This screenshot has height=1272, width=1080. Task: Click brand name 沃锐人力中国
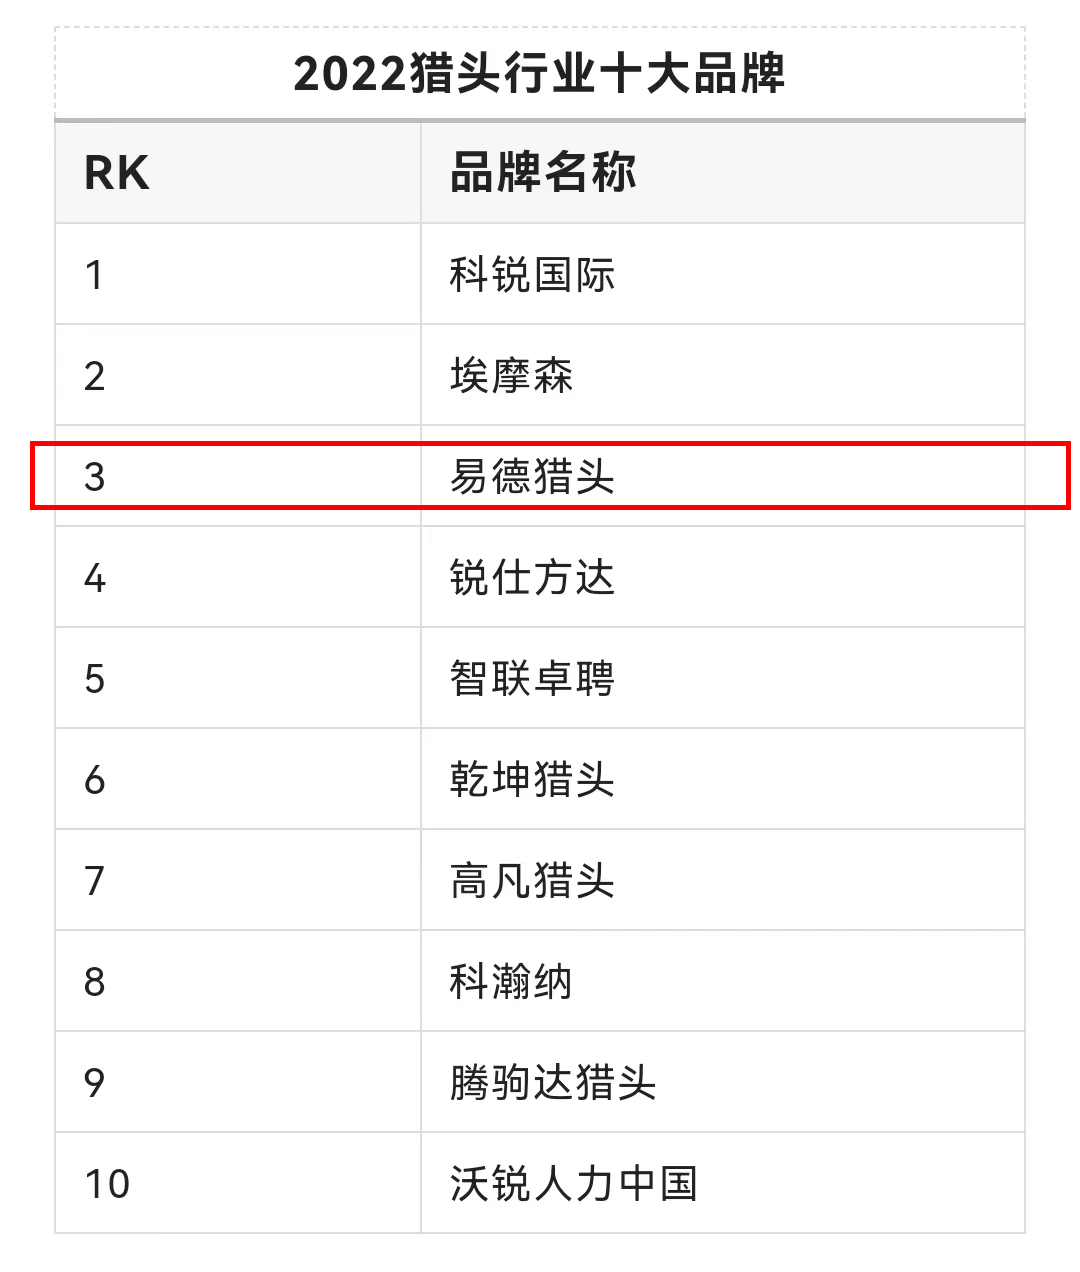[574, 1184]
